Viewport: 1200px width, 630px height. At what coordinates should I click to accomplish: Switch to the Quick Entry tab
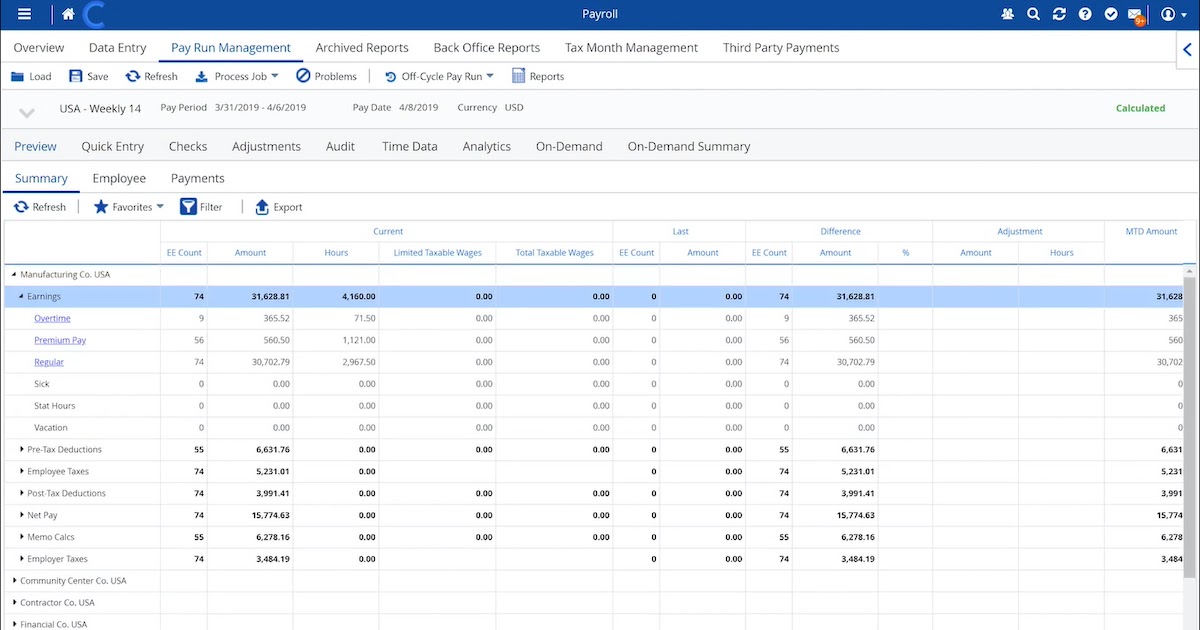tap(113, 146)
